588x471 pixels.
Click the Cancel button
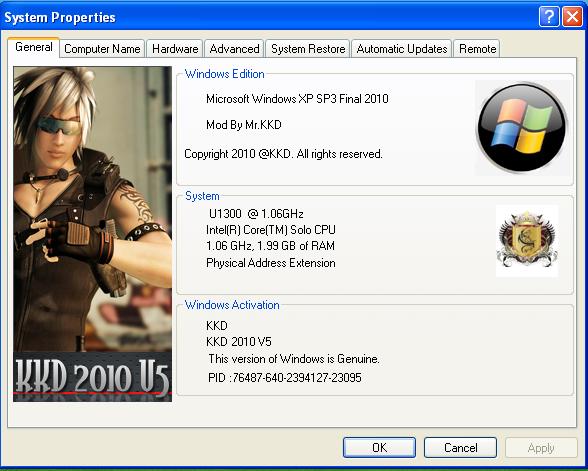click(460, 447)
